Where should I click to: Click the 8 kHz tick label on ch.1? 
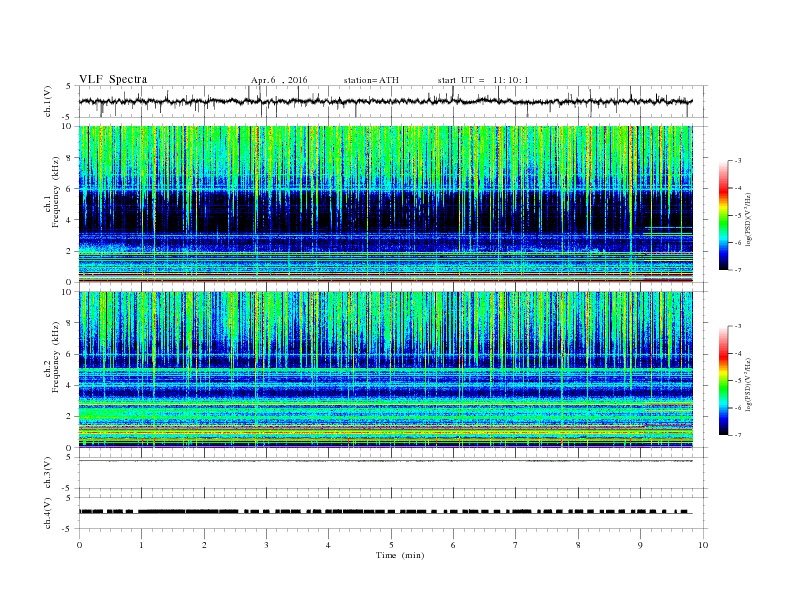pyautogui.click(x=69, y=158)
